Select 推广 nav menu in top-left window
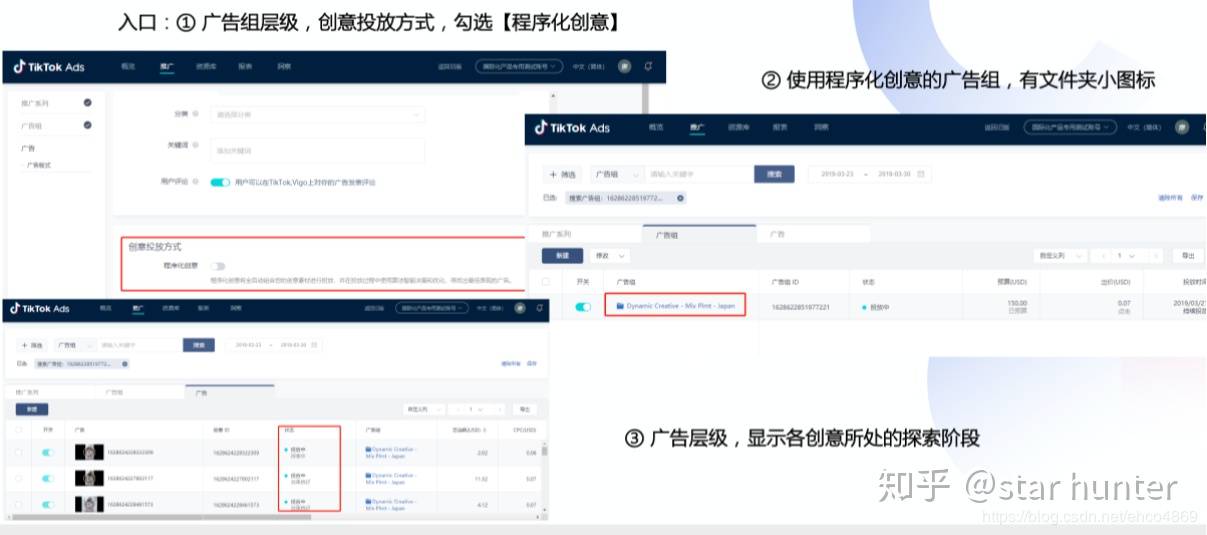The width and height of the screenshot is (1207, 535). pyautogui.click(x=165, y=67)
